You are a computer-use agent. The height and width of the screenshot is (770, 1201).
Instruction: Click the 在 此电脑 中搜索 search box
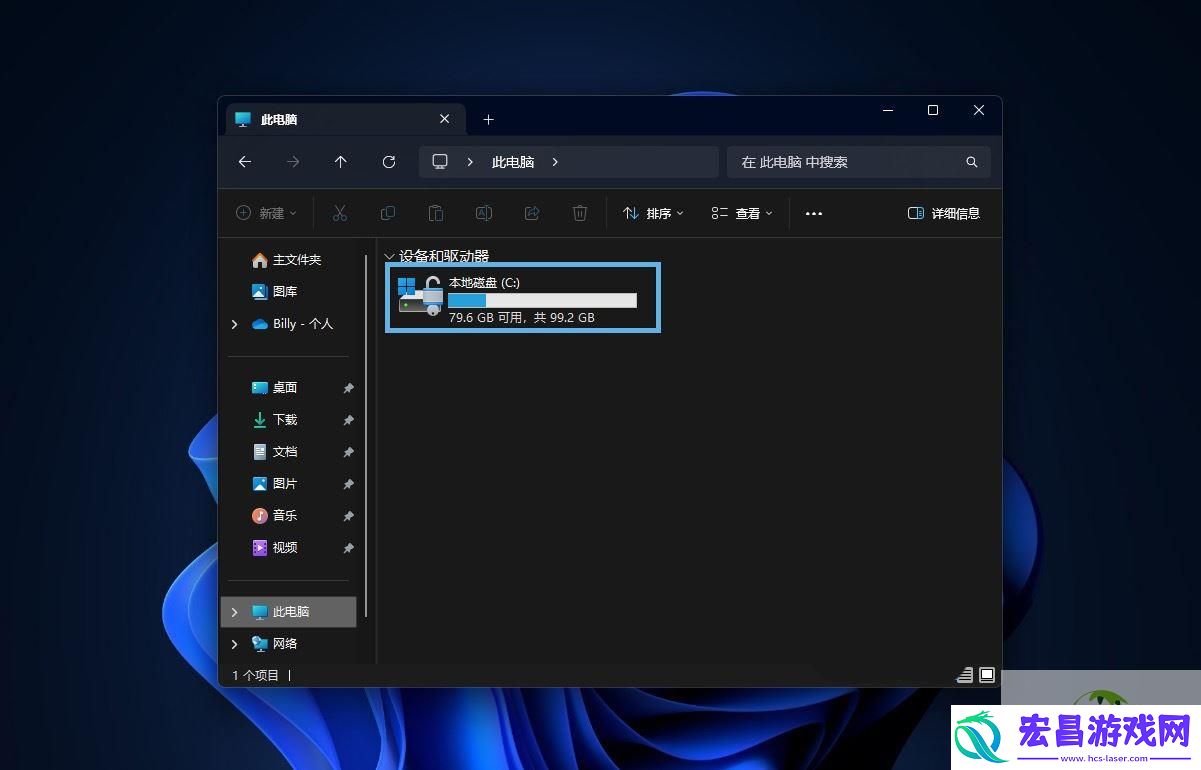pos(859,162)
